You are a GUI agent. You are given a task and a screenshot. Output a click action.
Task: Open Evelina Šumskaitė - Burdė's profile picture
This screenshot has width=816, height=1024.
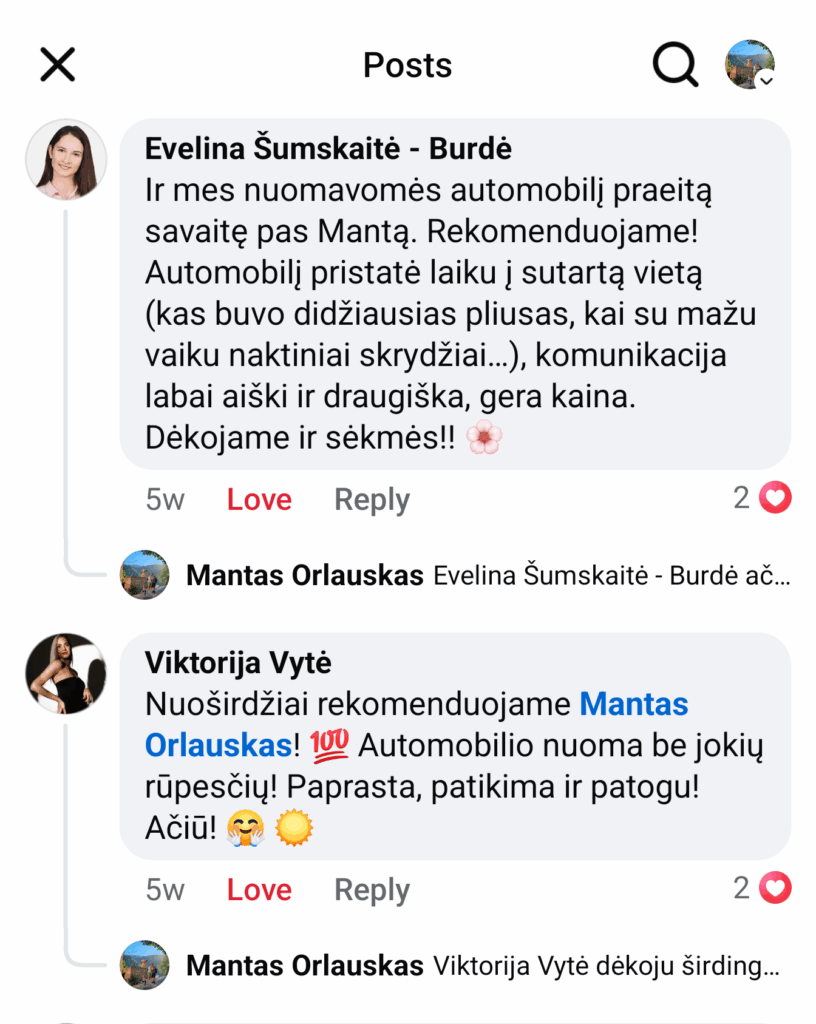66,159
